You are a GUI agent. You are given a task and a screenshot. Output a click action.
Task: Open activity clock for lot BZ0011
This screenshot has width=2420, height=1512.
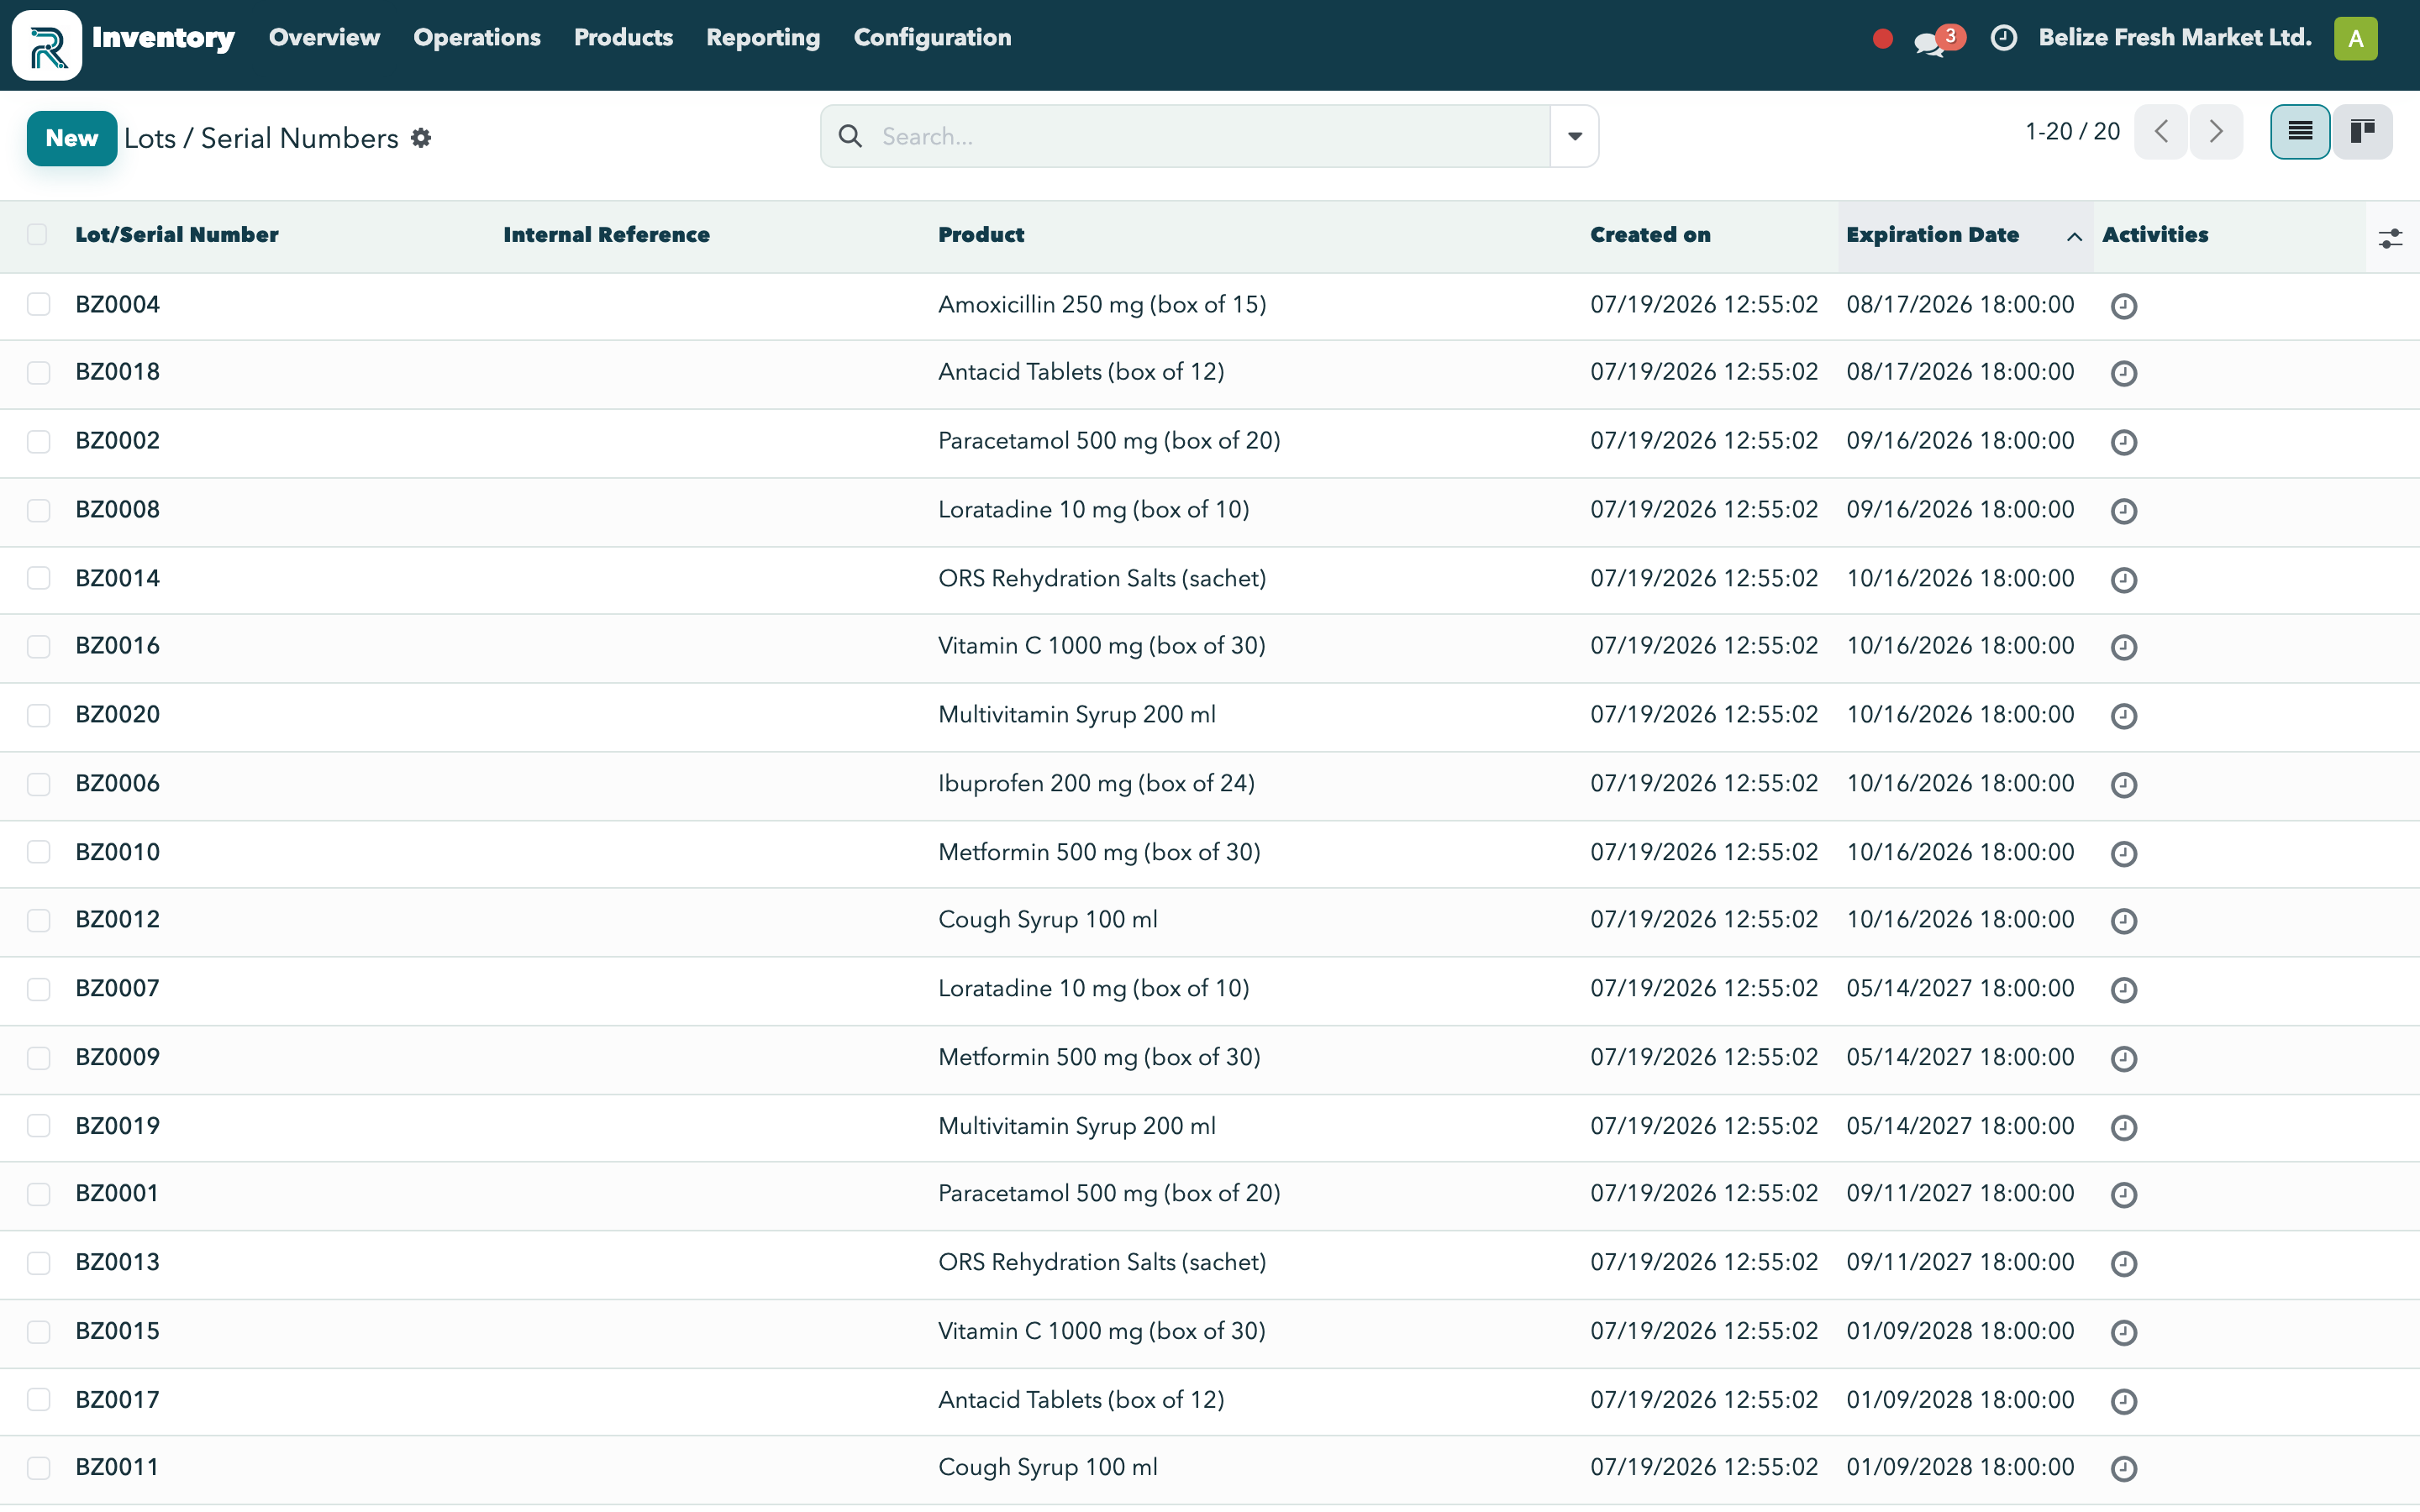pyautogui.click(x=2124, y=1469)
